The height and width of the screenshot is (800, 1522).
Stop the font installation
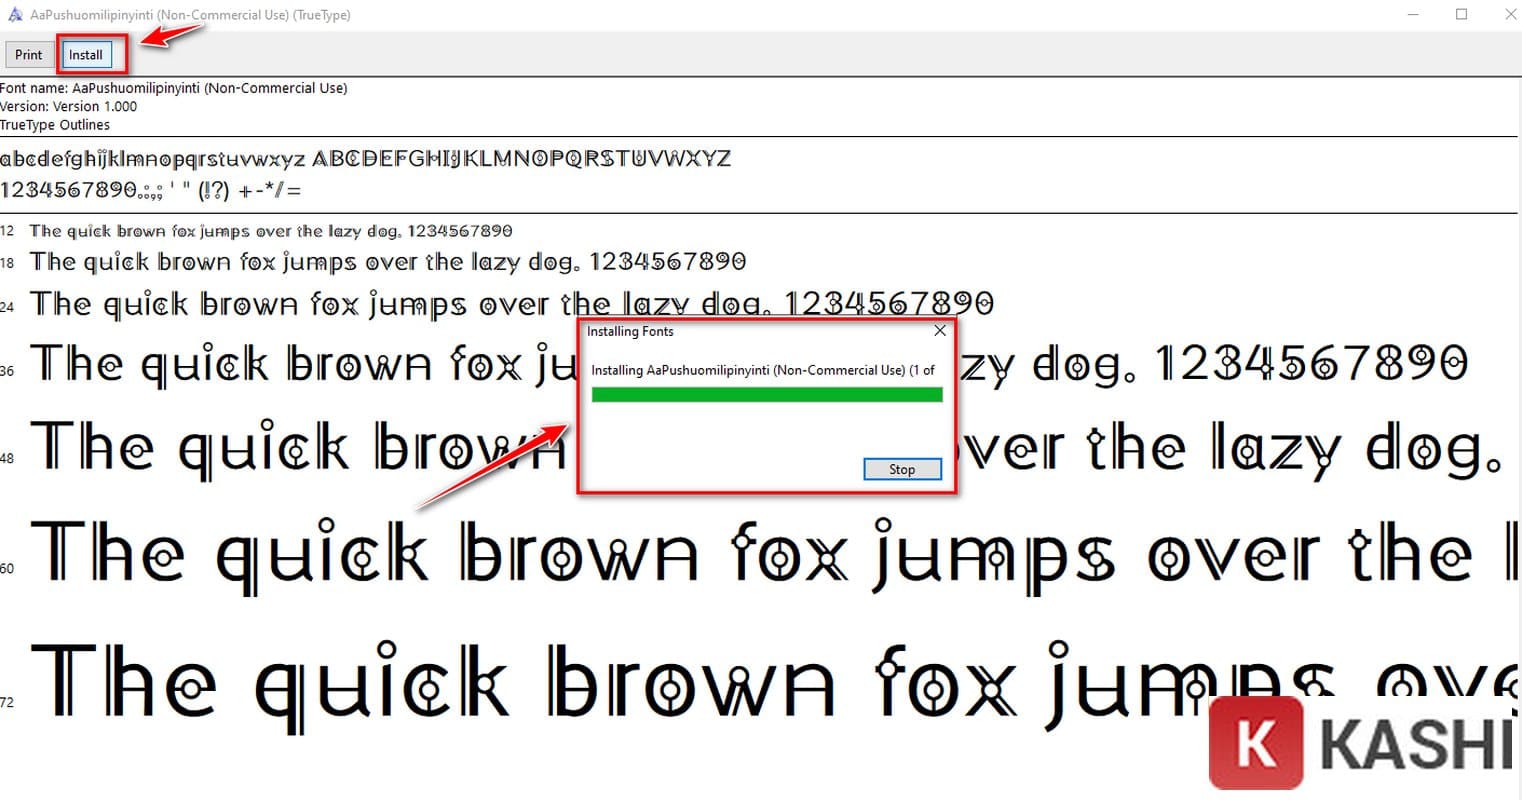click(x=901, y=469)
